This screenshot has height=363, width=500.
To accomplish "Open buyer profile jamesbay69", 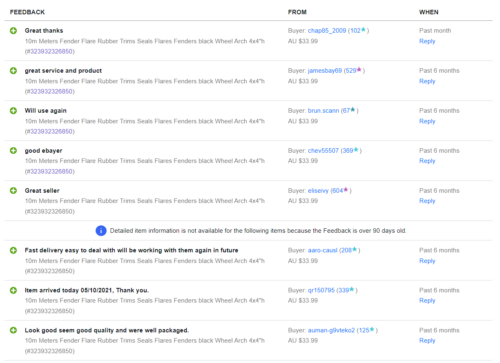I will (x=325, y=71).
